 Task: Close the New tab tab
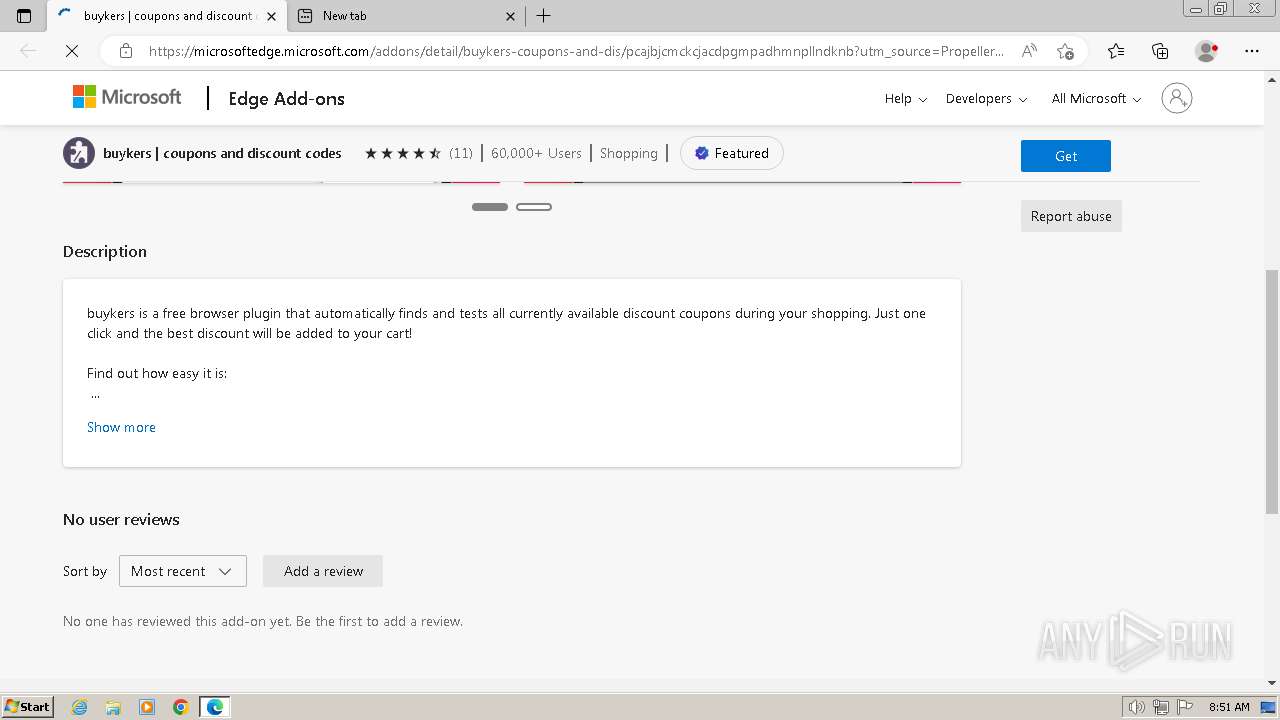click(x=510, y=16)
